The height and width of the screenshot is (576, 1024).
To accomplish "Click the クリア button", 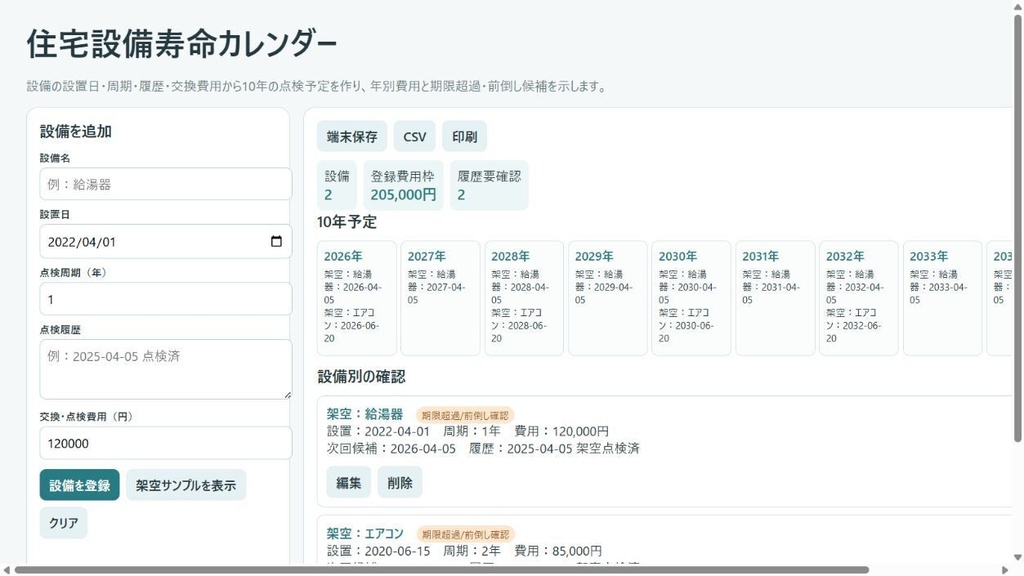I will click(63, 523).
